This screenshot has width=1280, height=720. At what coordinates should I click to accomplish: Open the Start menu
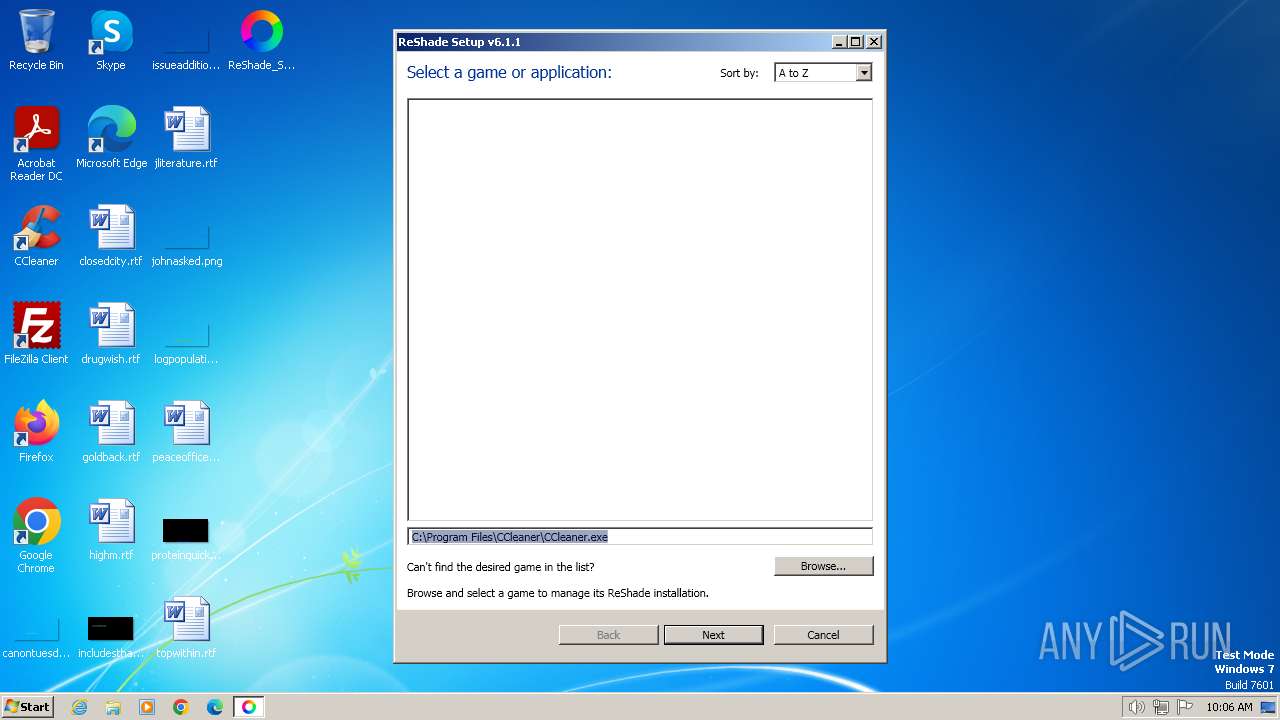click(x=28, y=707)
